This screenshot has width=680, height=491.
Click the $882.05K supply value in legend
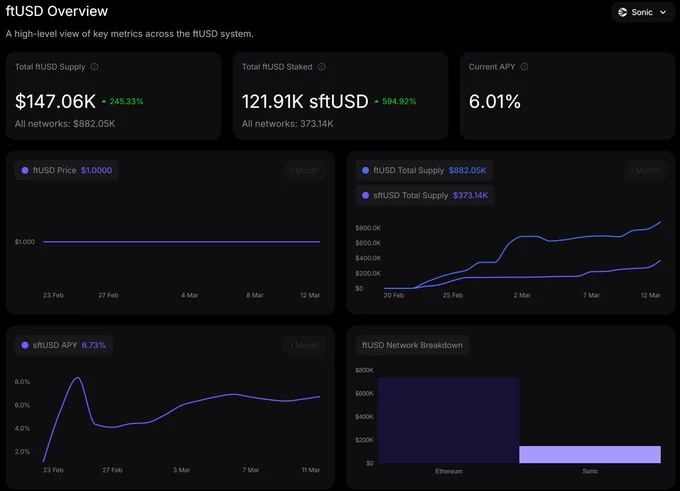[x=468, y=170]
